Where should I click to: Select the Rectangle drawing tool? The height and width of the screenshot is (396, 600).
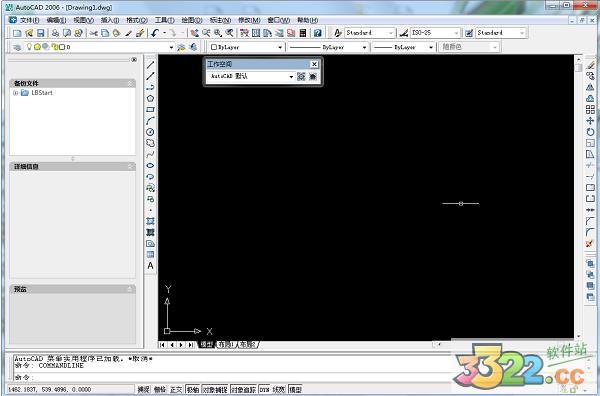pyautogui.click(x=150, y=109)
